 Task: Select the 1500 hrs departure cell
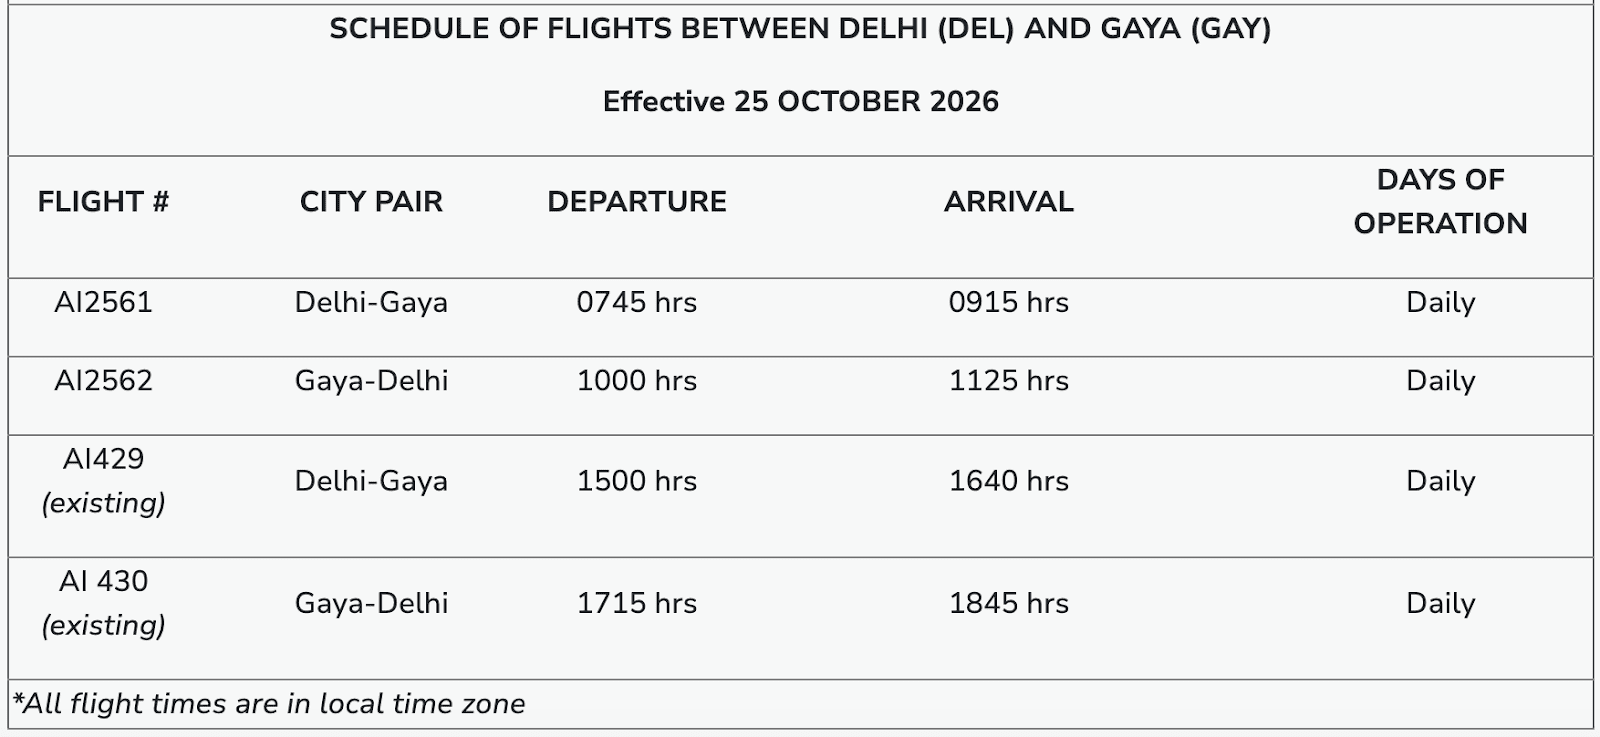click(637, 481)
